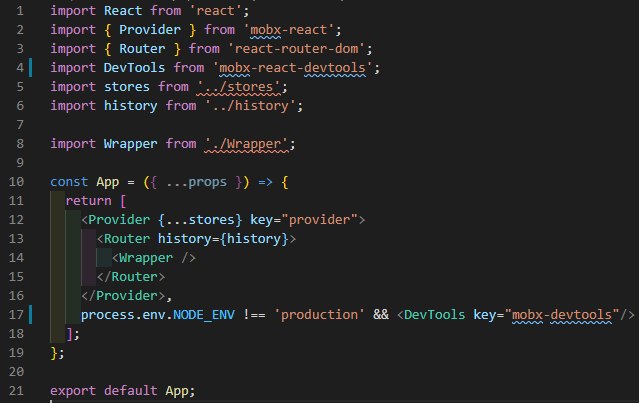Click the DevTools identifier on line 4
Screen dimensions: 639x403
pyautogui.click(x=134, y=68)
